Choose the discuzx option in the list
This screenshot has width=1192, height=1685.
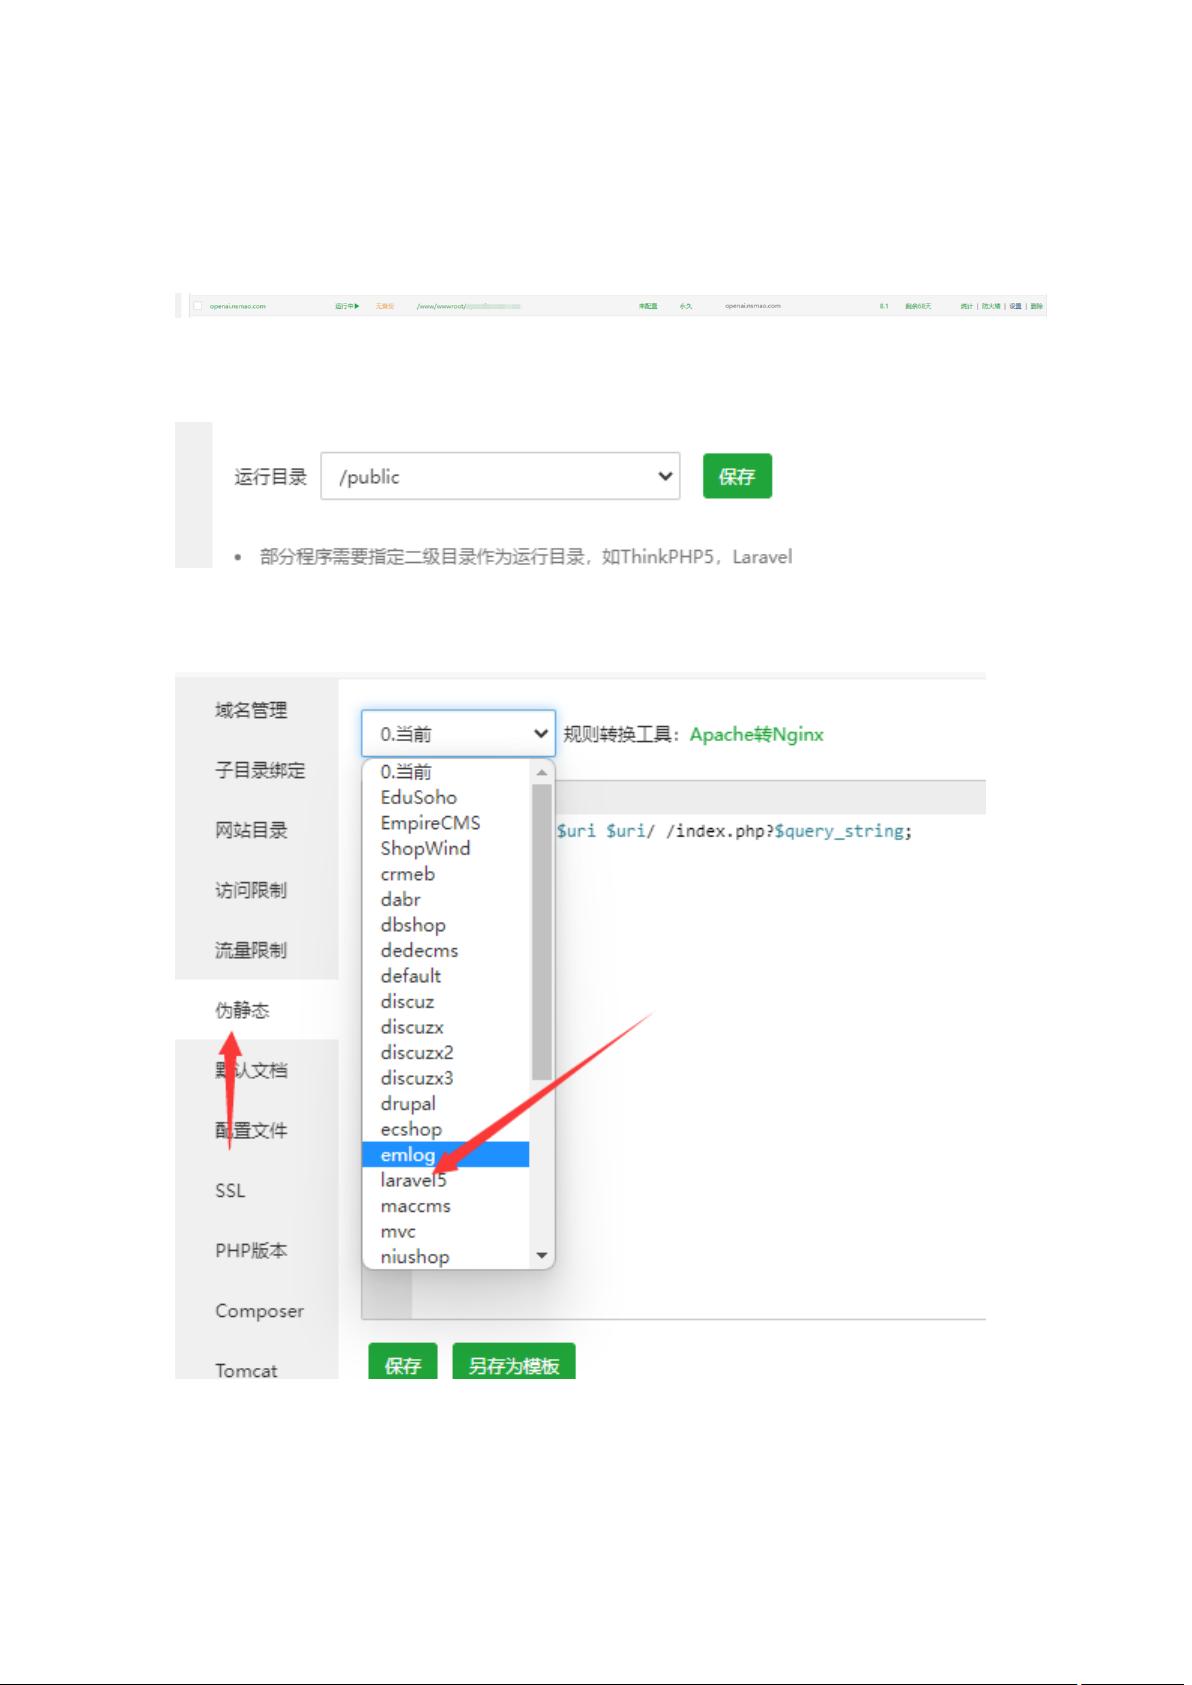point(446,1027)
